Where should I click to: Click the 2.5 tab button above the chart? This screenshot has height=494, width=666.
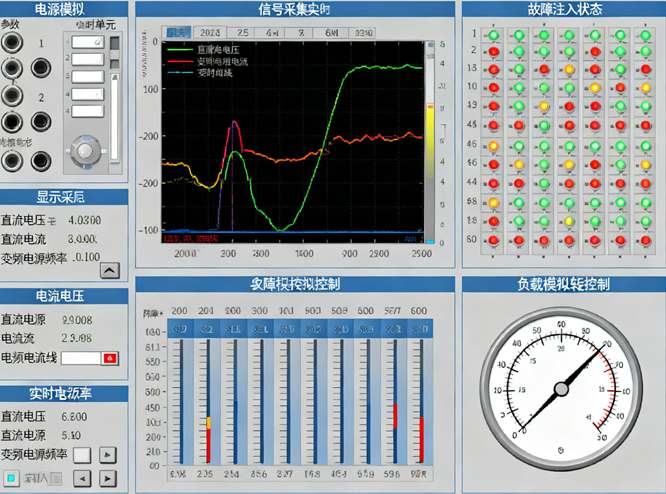point(244,33)
